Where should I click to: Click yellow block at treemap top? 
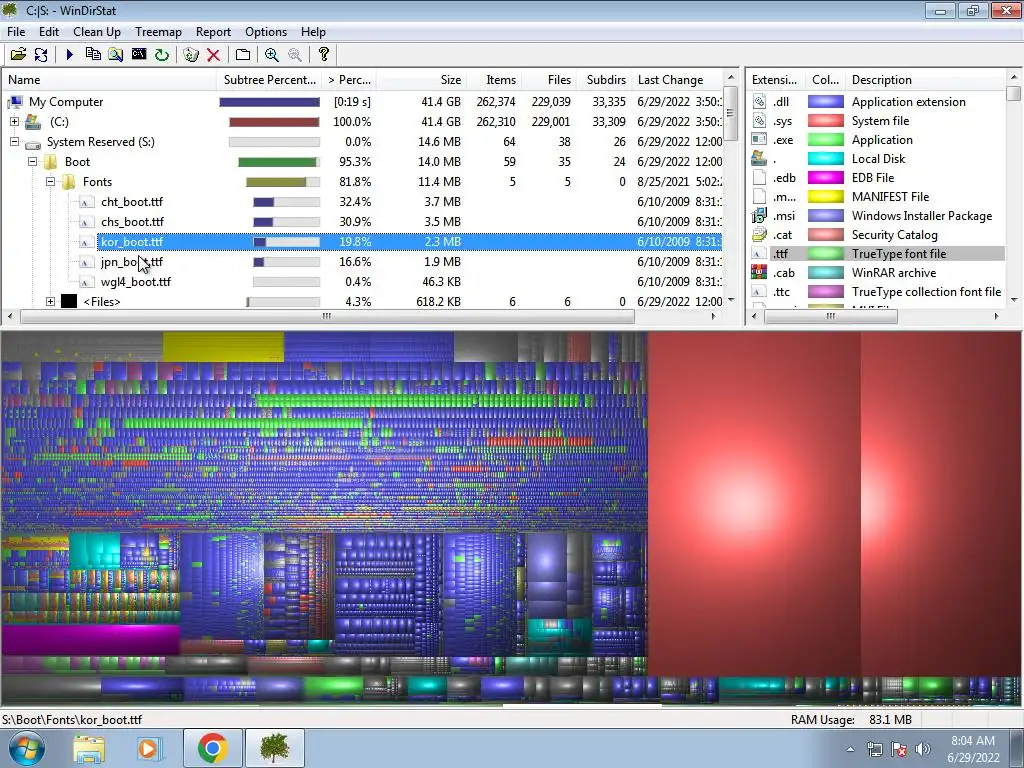(223, 346)
